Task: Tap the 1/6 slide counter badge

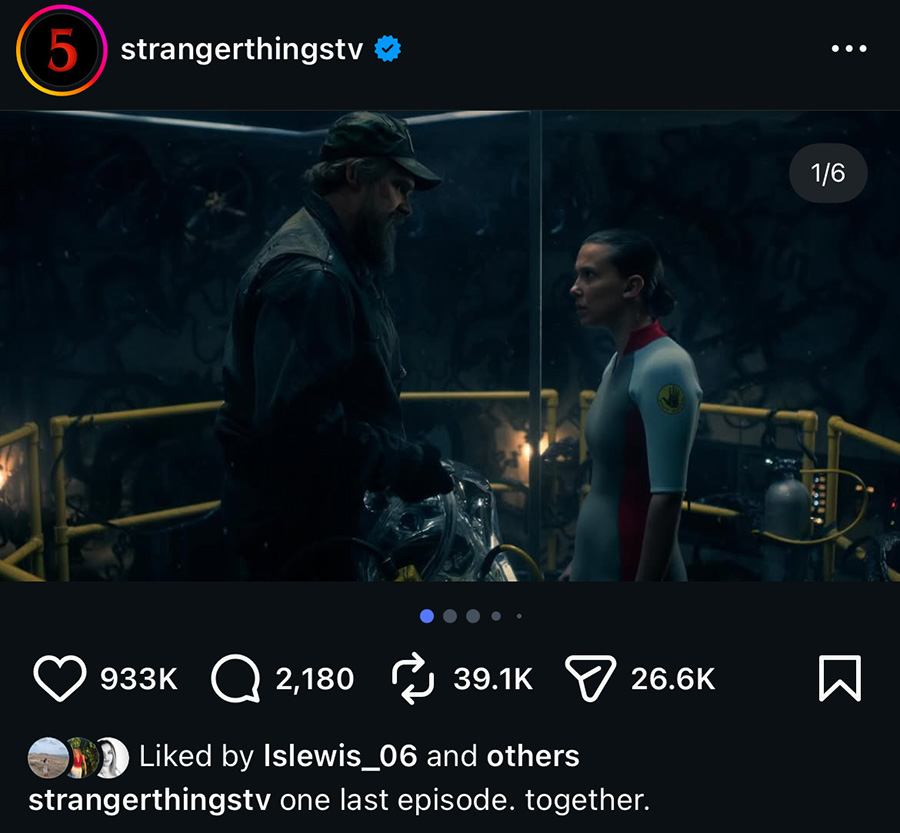Action: point(828,174)
